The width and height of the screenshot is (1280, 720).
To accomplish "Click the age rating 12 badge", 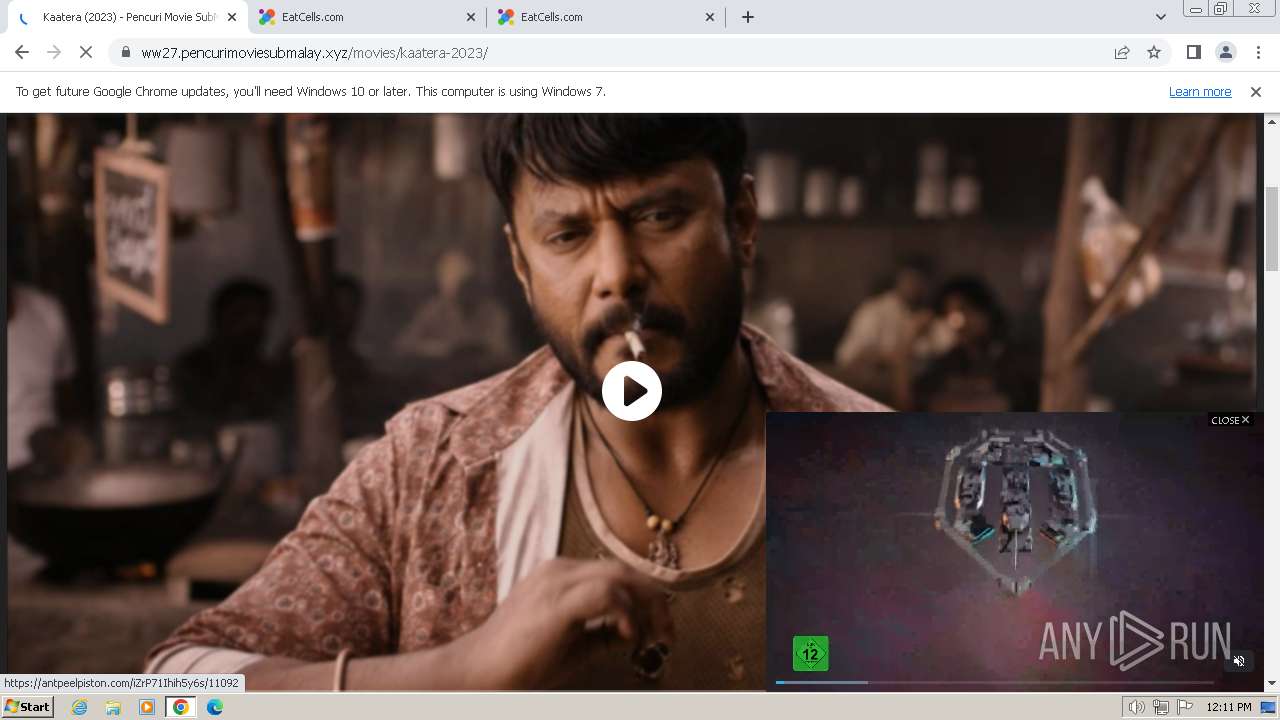I will pos(810,654).
